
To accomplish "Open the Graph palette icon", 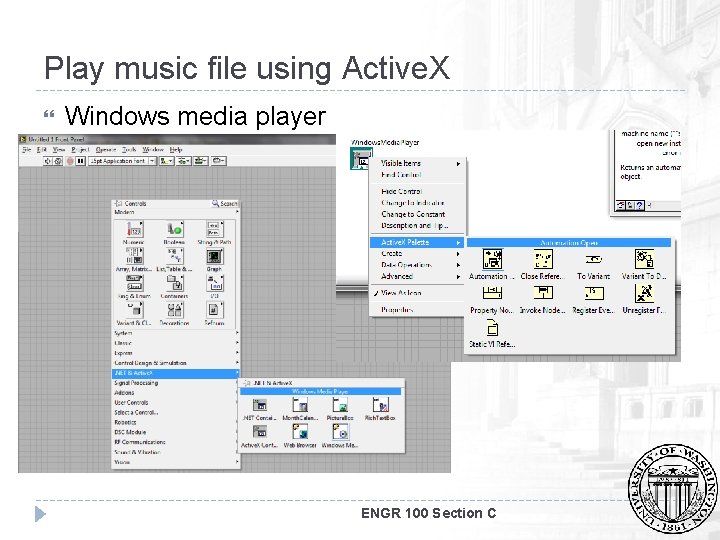I will 214,256.
